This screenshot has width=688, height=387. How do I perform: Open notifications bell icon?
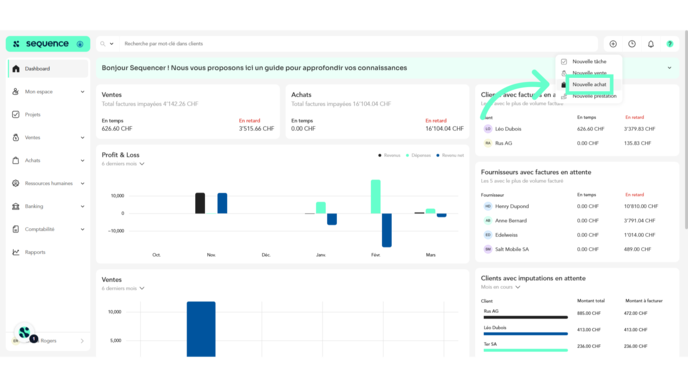651,44
